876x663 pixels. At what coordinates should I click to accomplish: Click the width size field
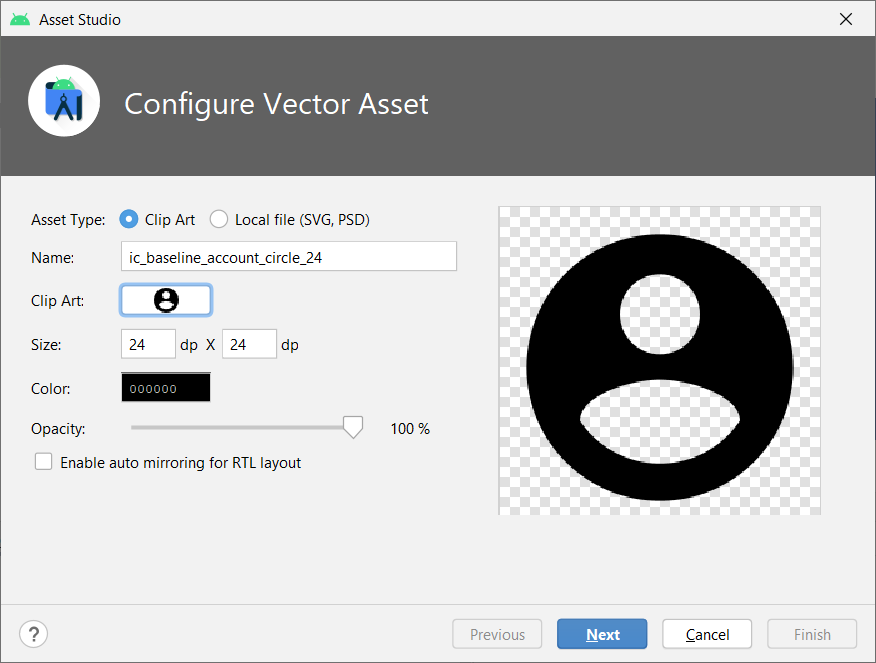[148, 344]
